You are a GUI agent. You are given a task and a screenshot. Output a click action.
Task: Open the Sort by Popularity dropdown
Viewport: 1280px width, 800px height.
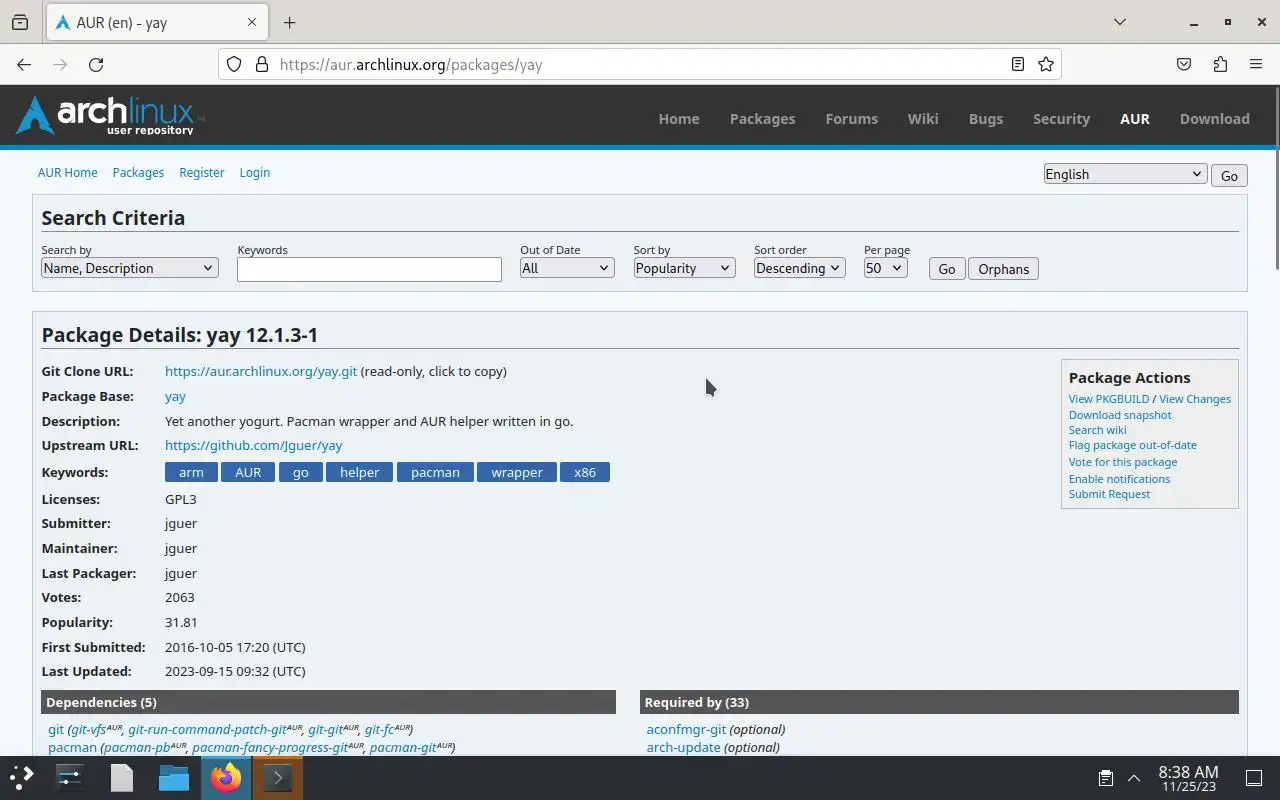684,268
